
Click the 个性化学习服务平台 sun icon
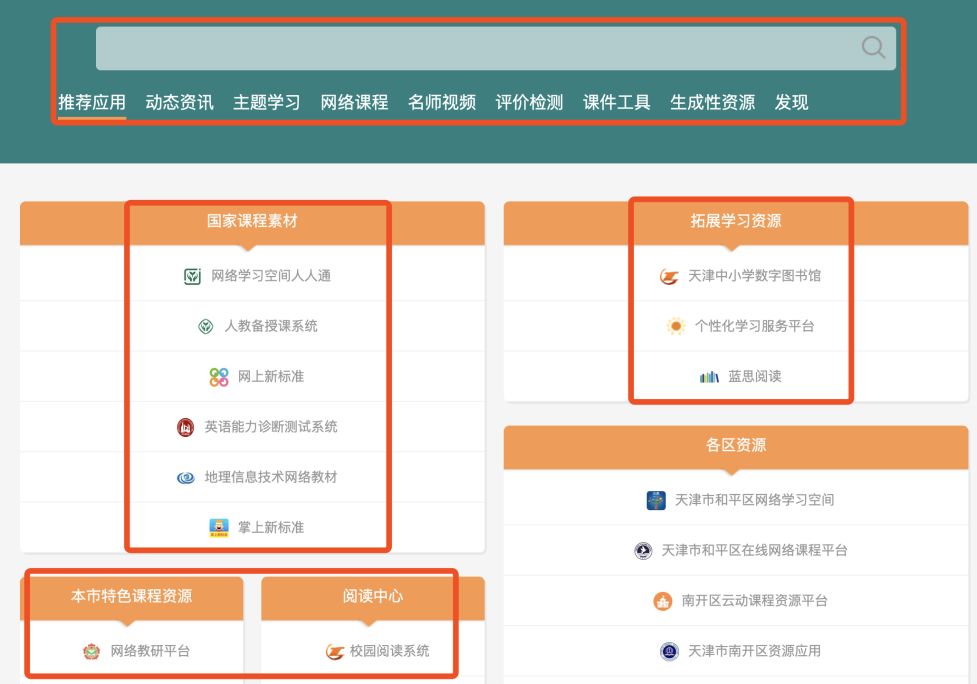tap(675, 326)
